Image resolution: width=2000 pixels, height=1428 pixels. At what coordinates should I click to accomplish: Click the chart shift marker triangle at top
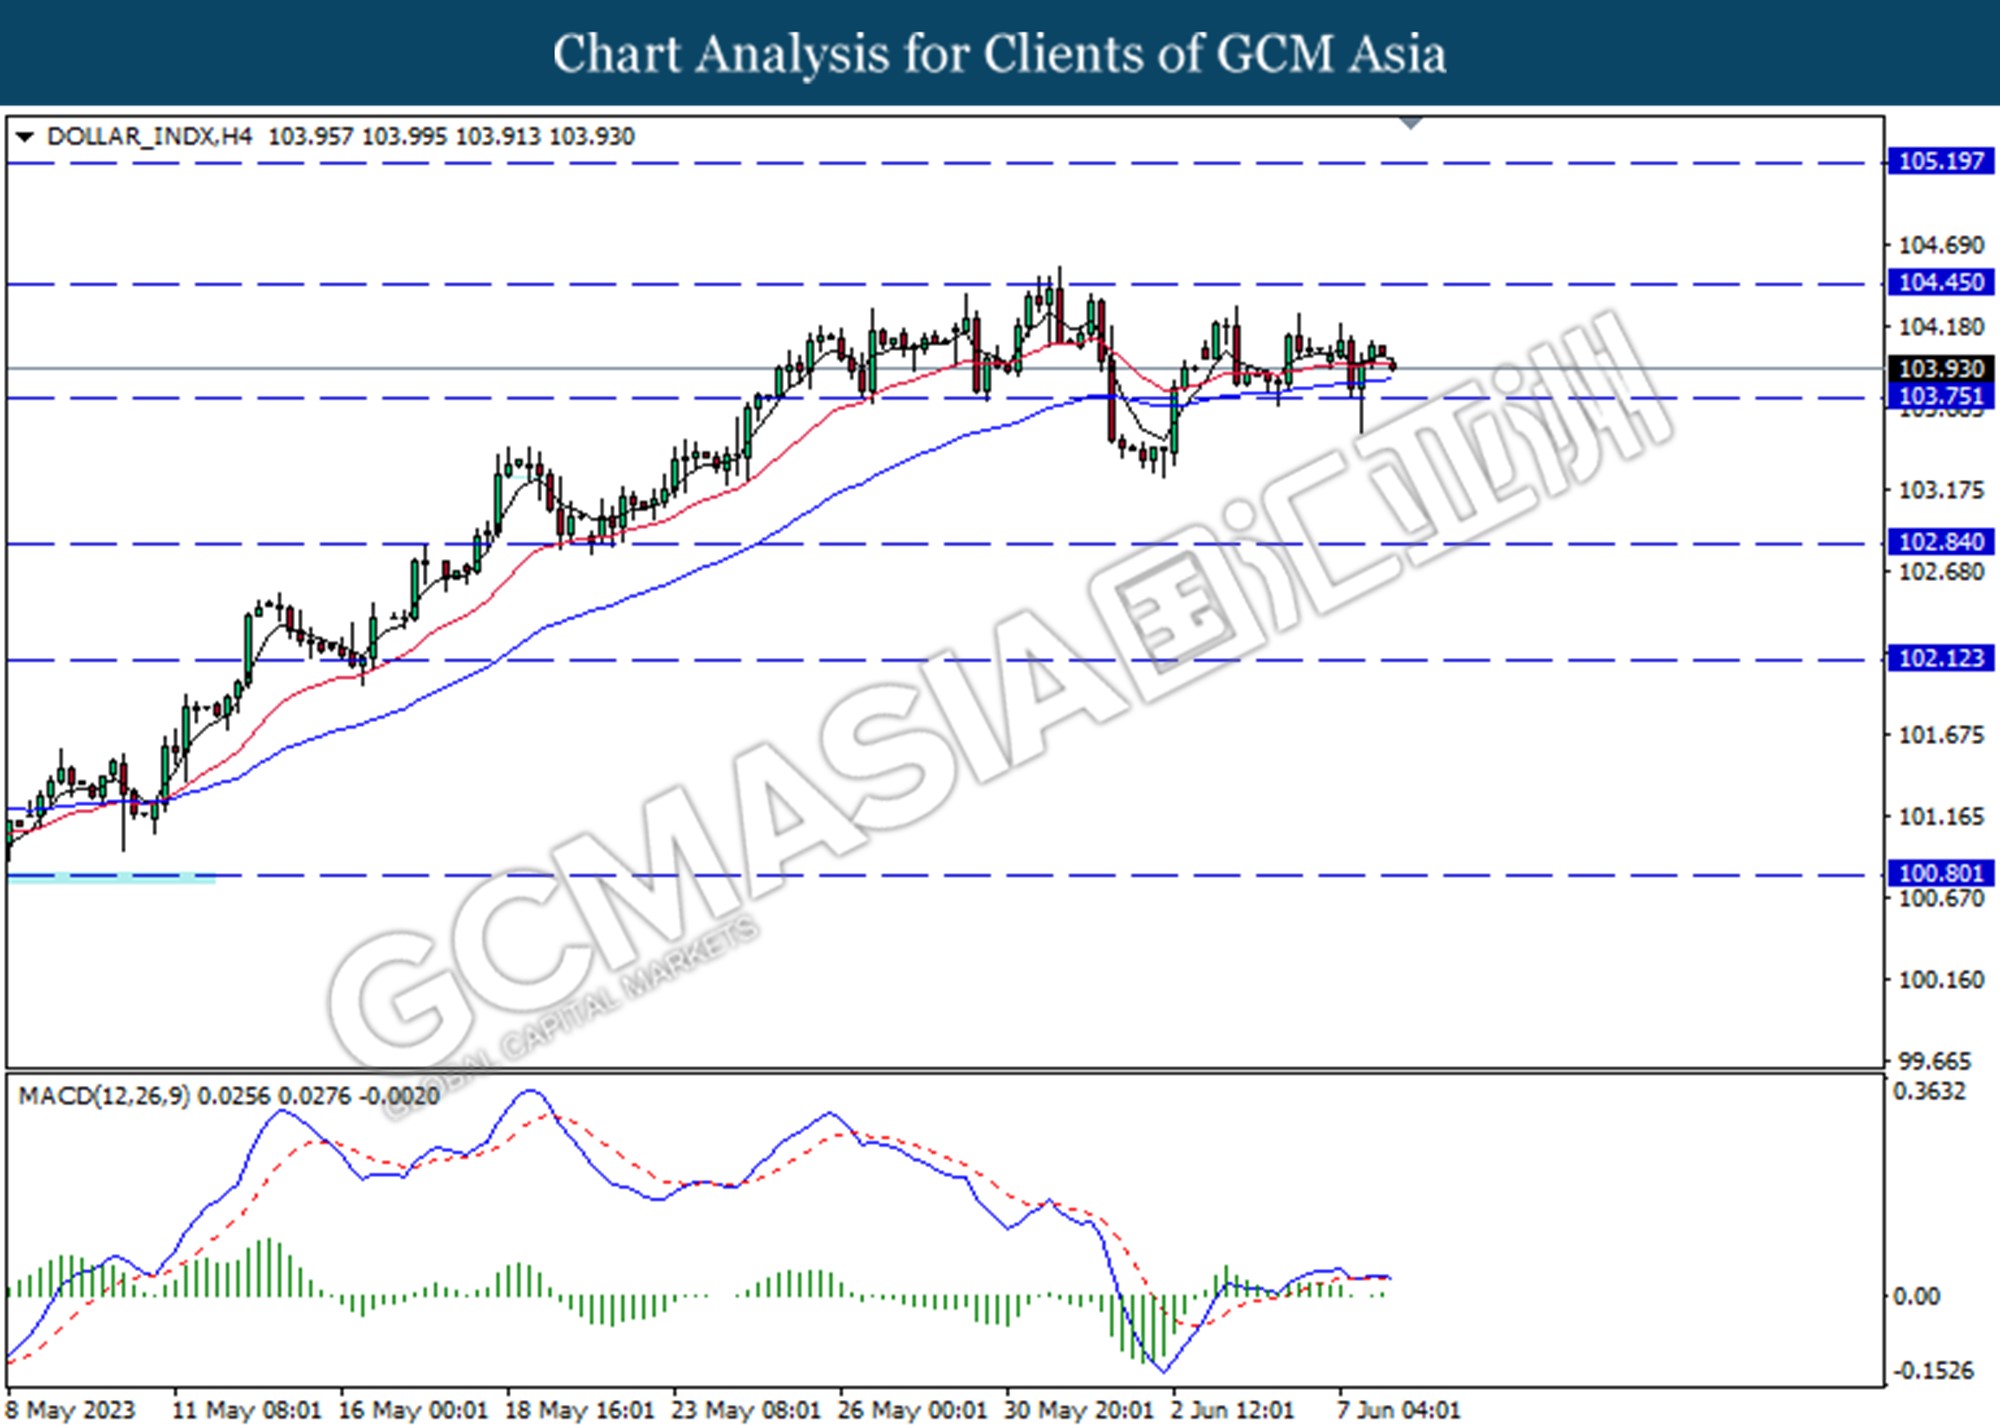(1411, 123)
